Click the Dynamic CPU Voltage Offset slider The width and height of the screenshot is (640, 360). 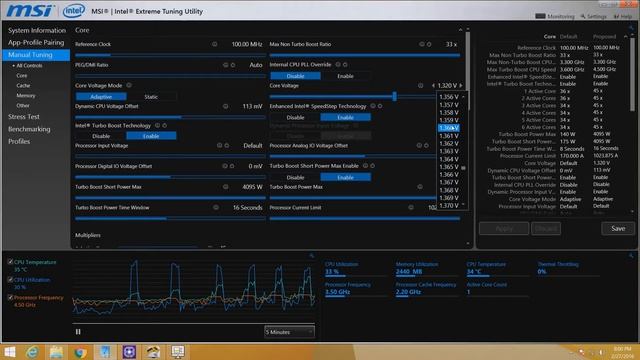pyautogui.click(x=170, y=117)
